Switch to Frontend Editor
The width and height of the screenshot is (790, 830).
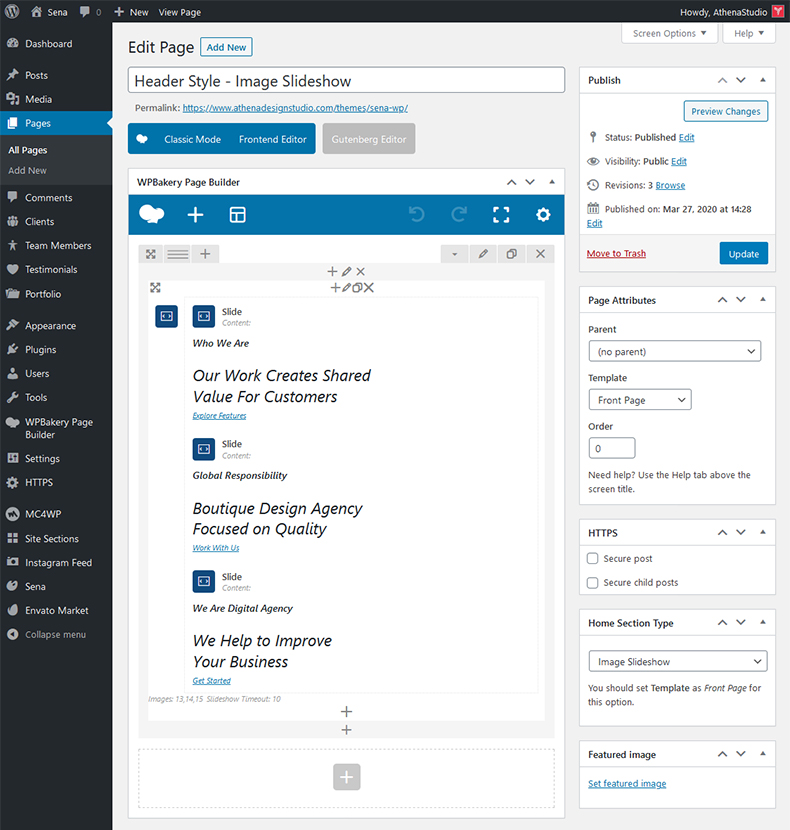click(x=273, y=139)
